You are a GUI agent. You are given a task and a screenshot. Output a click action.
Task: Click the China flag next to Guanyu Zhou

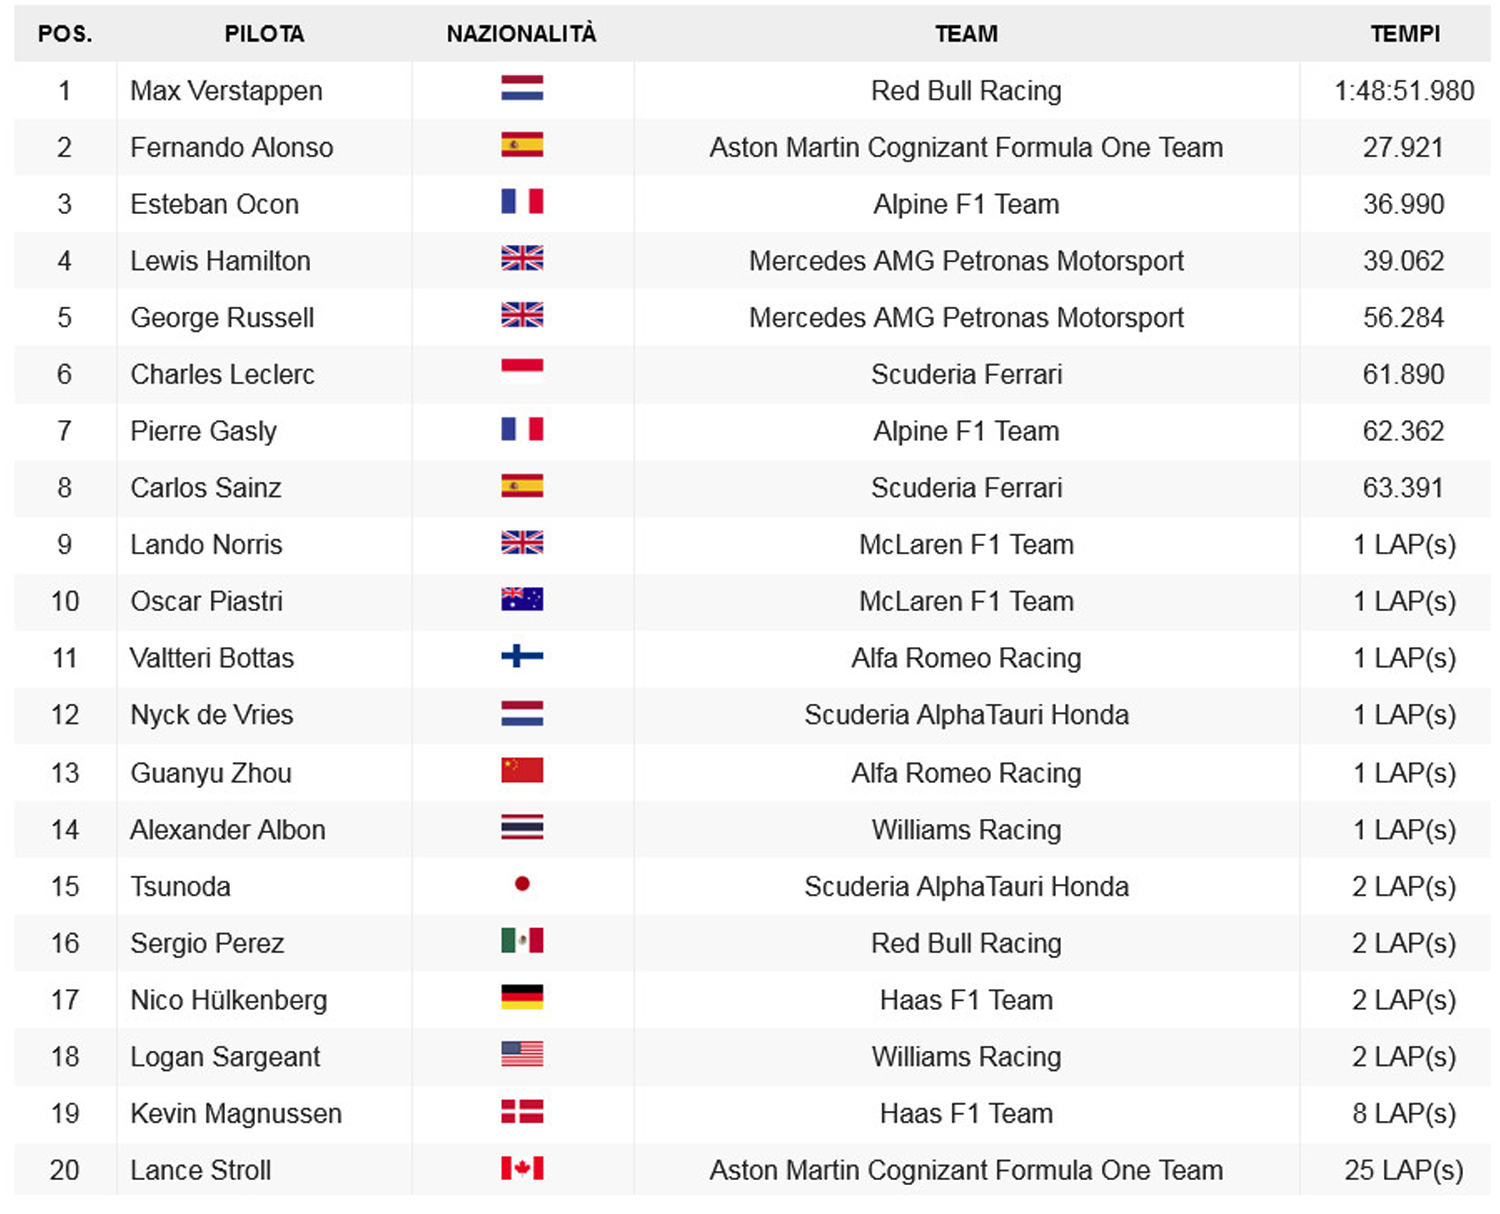click(522, 770)
